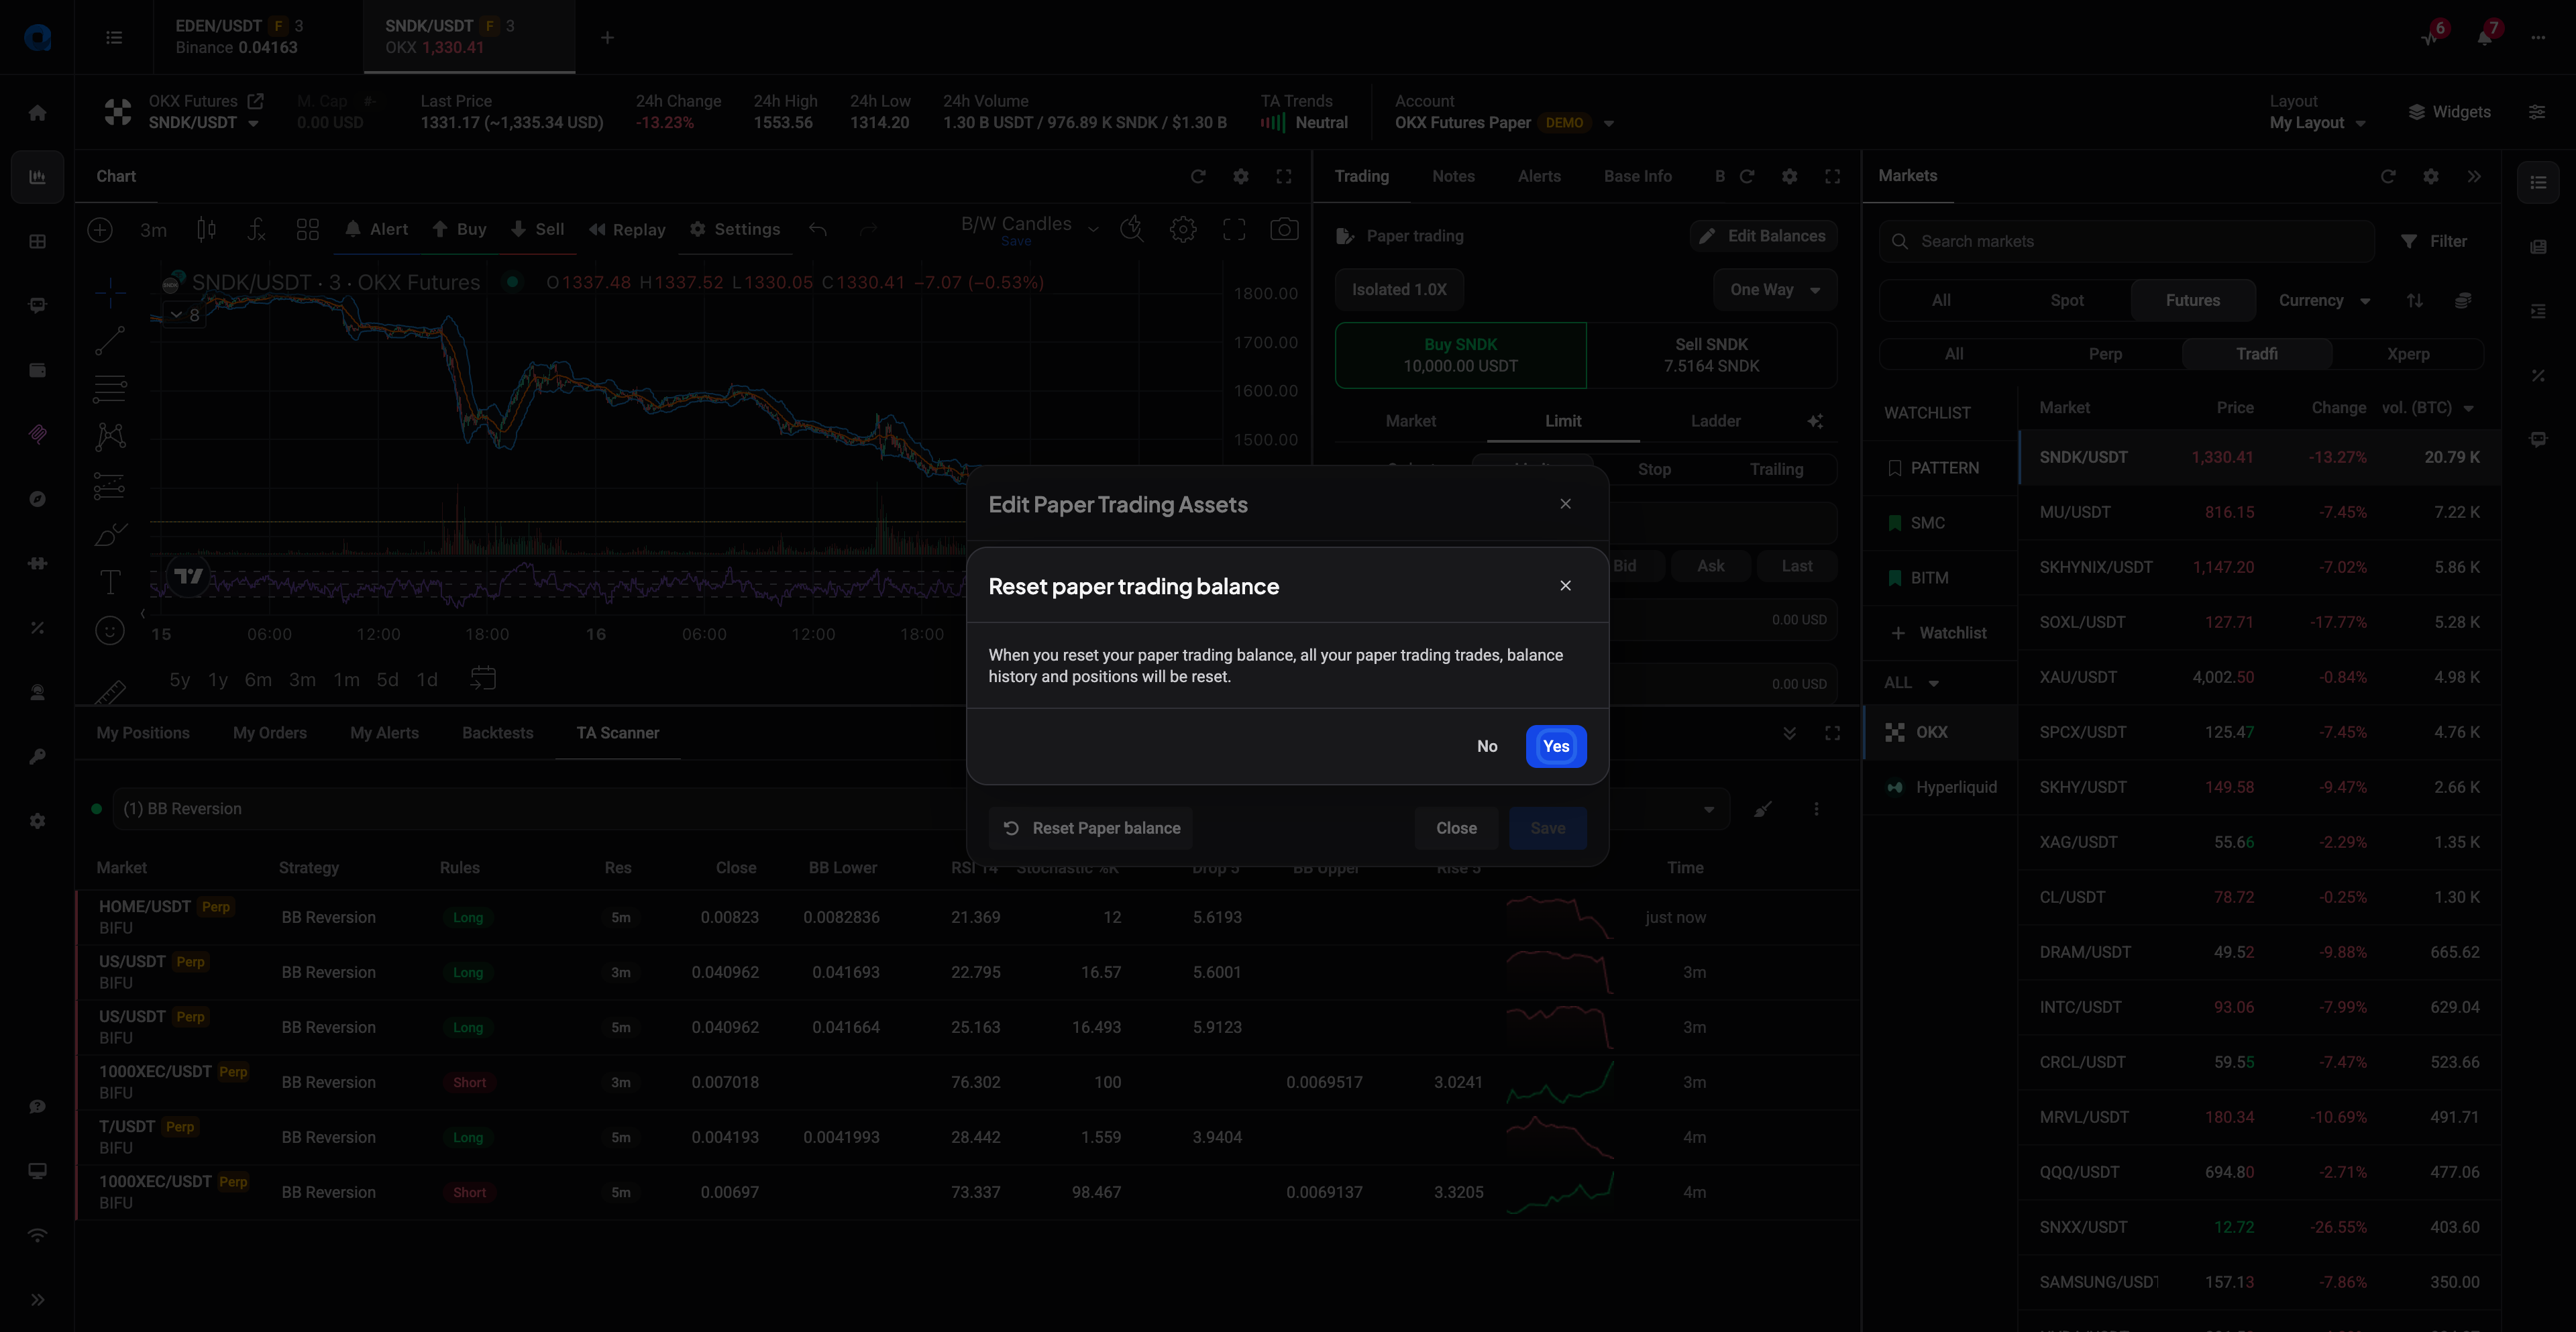
Task: Click the Reset Paper balance button
Action: tap(1091, 828)
